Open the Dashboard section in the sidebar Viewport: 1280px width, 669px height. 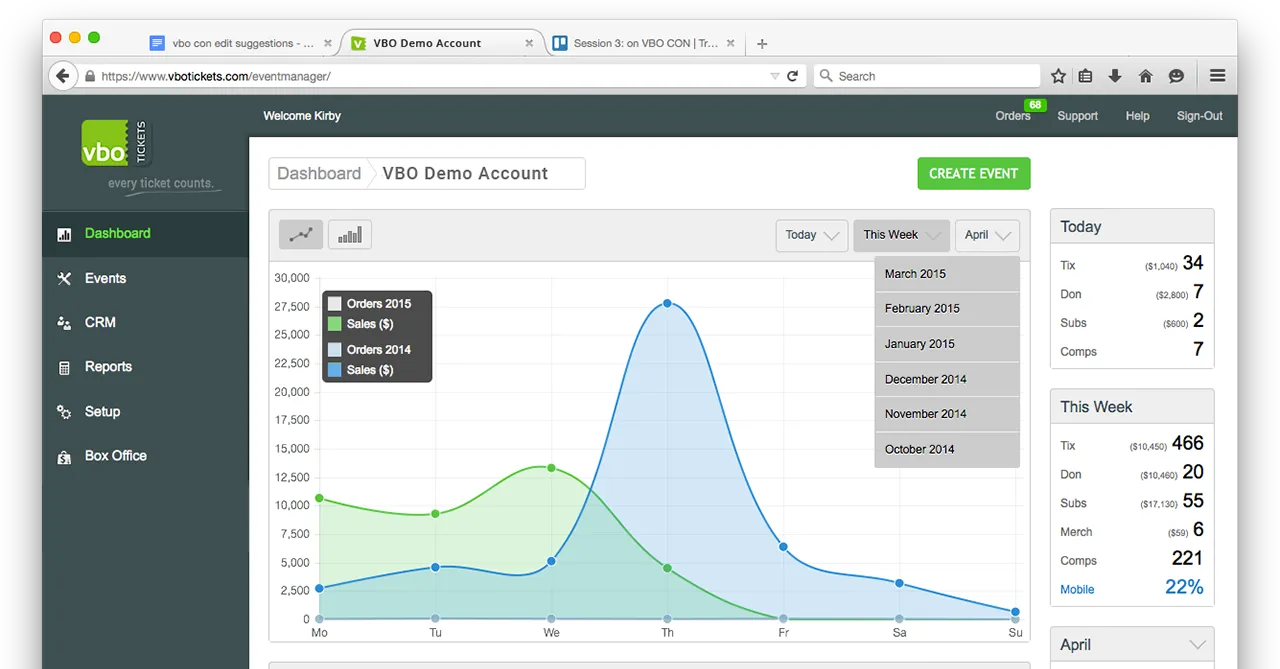click(x=117, y=233)
